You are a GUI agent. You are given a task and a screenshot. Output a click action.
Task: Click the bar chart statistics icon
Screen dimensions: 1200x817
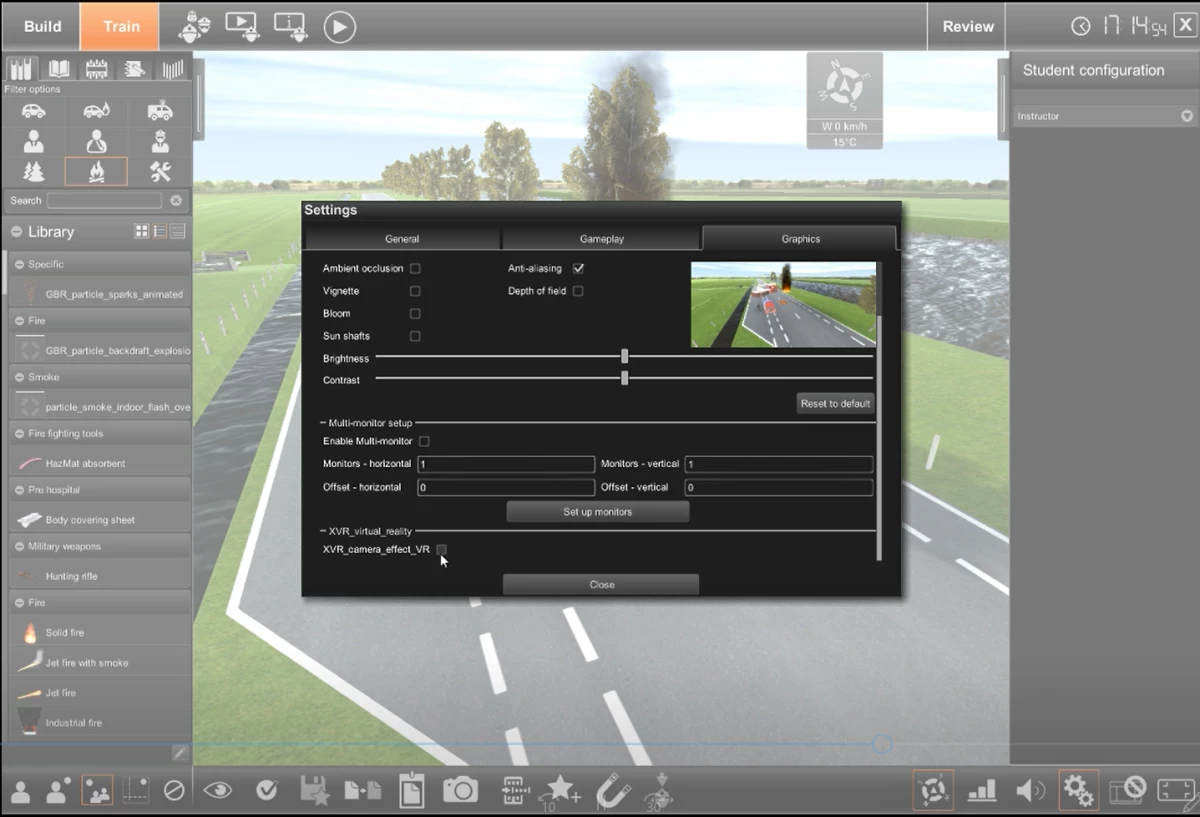pos(981,789)
